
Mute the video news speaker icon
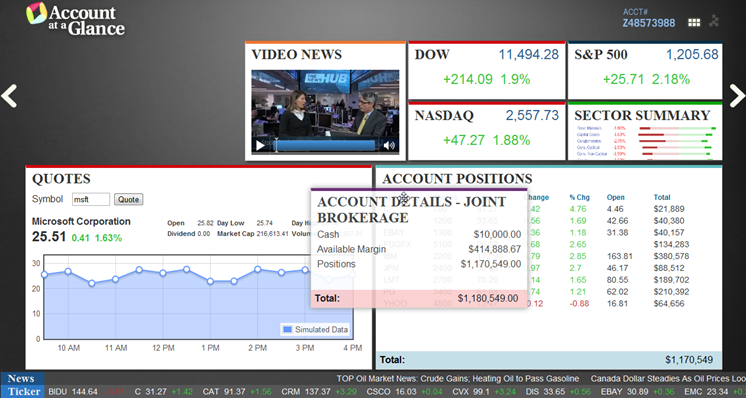point(389,146)
